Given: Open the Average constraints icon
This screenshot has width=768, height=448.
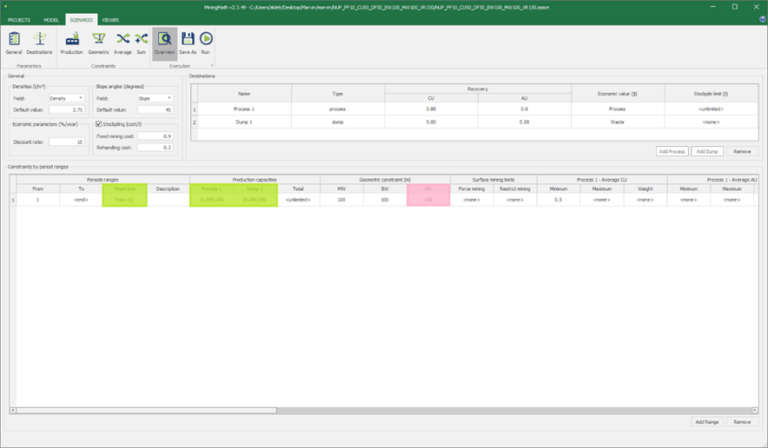Looking at the screenshot, I should [x=123, y=41].
